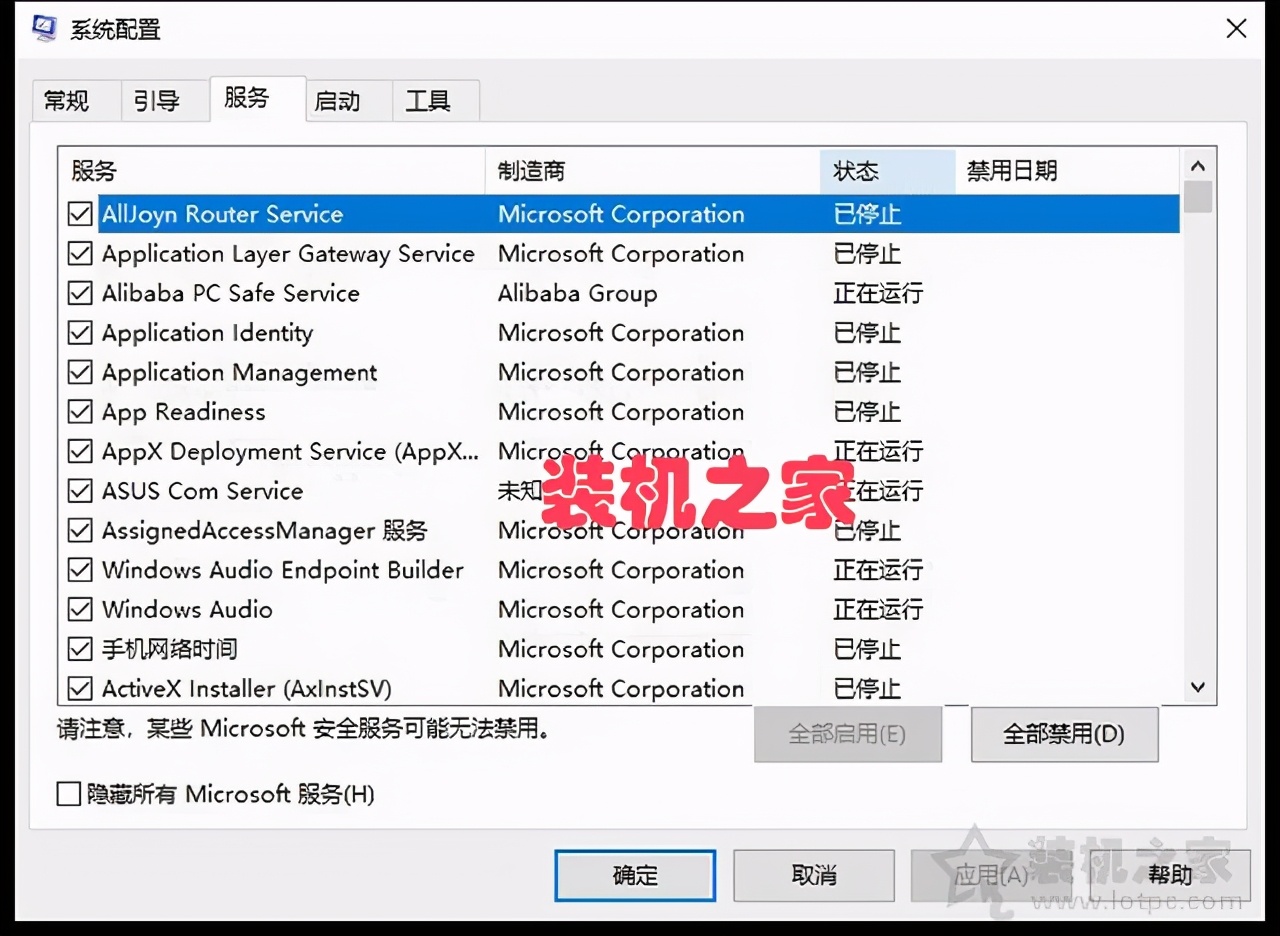Click the 帮助 button

pos(1171,875)
